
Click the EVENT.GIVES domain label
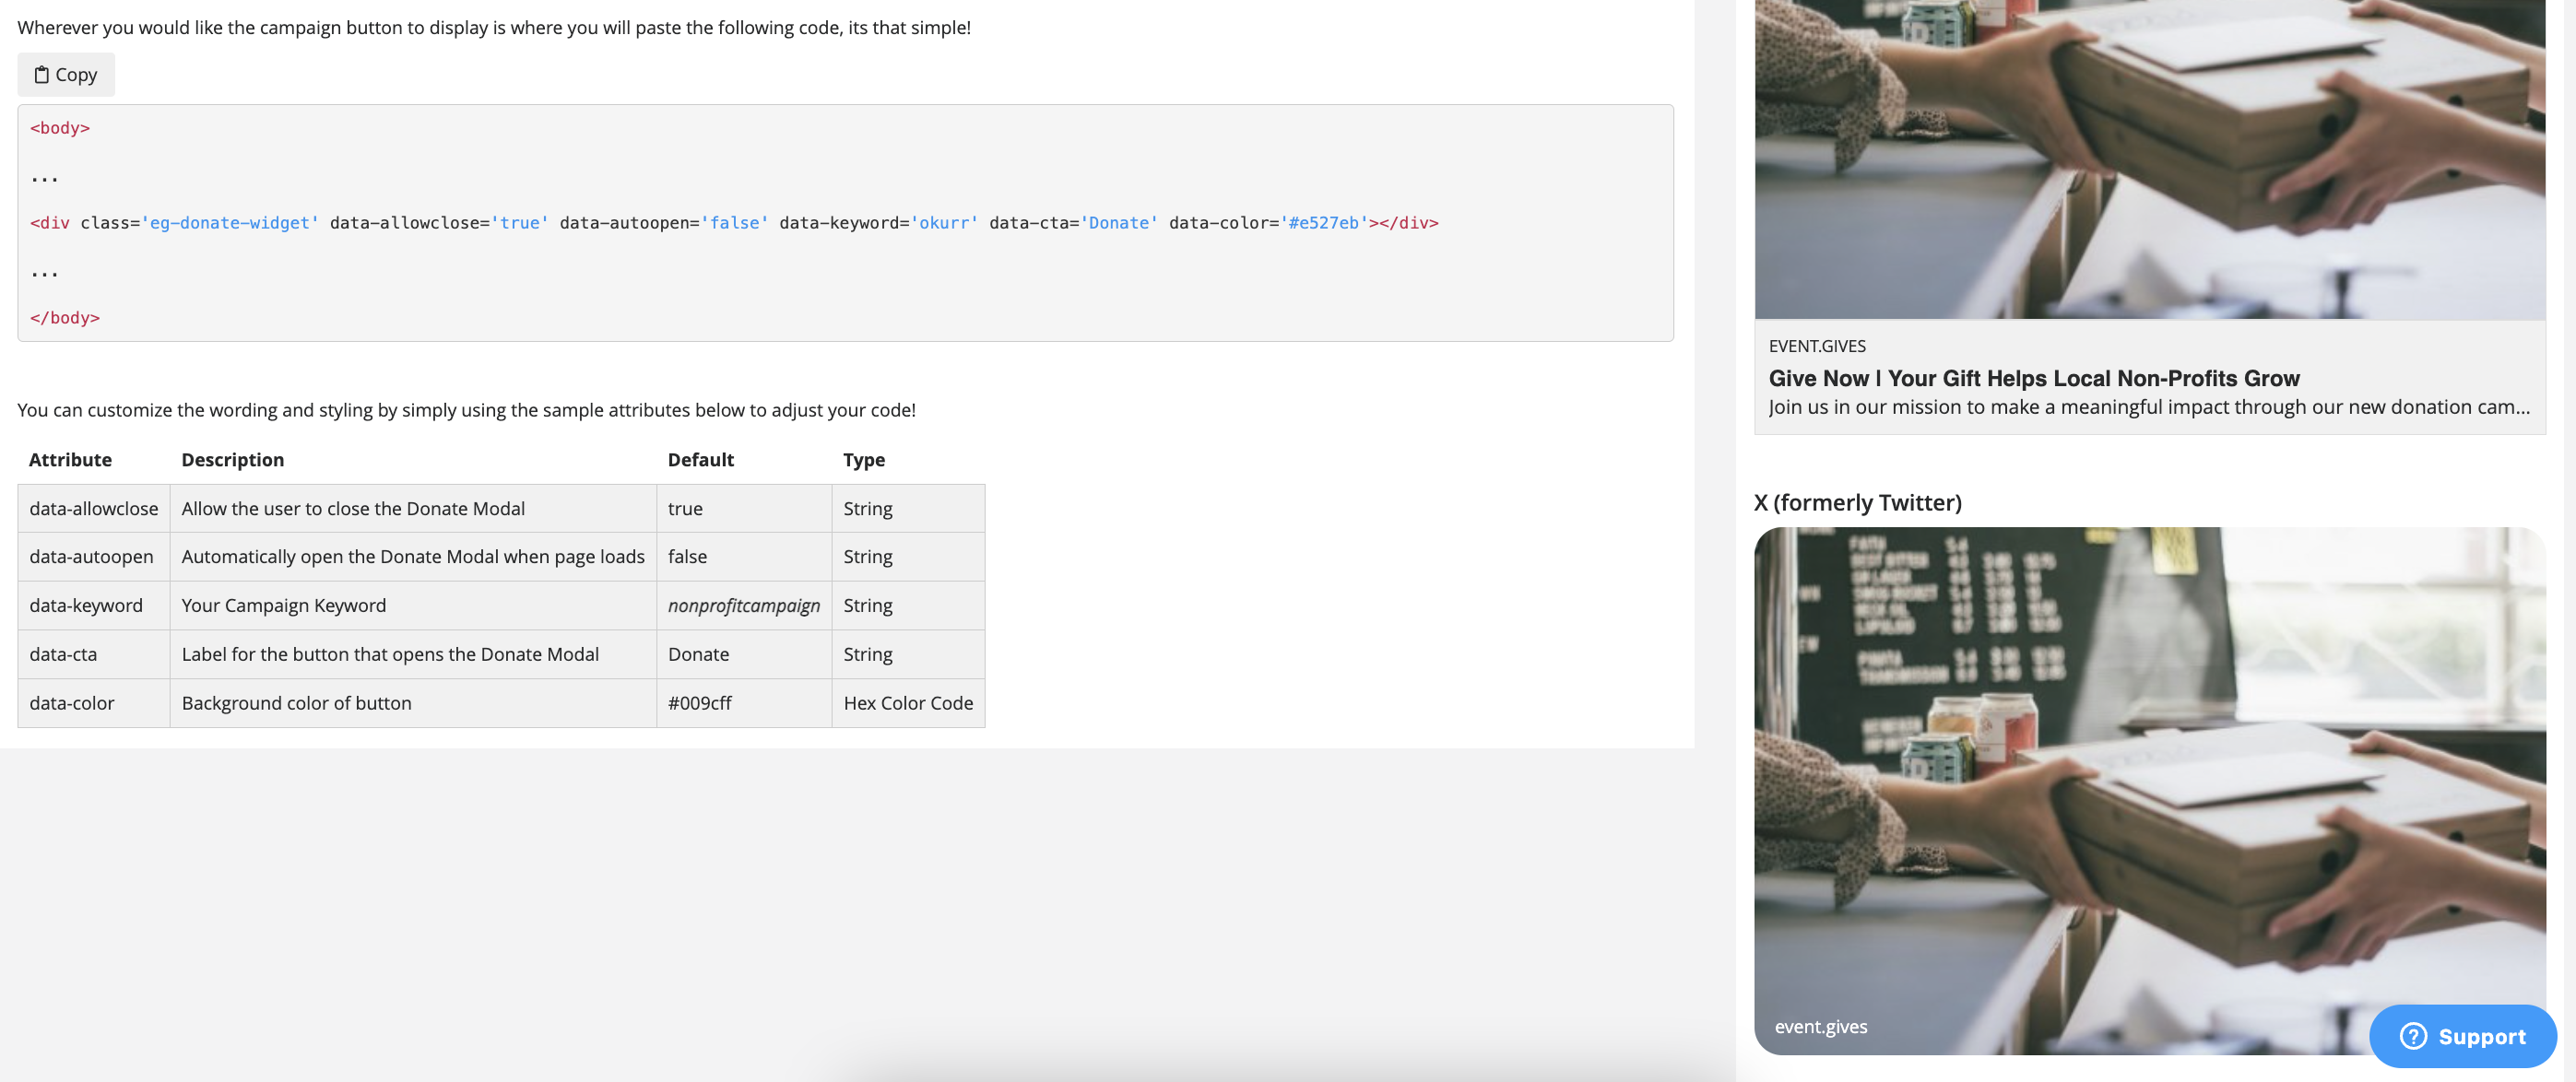[x=1817, y=346]
